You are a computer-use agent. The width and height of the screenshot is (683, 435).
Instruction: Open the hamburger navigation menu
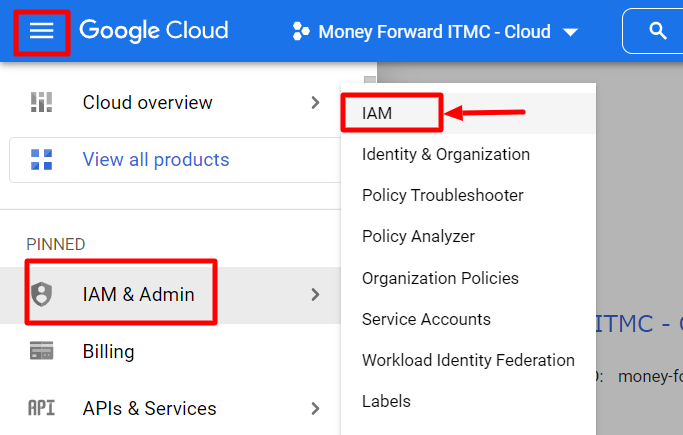click(41, 31)
